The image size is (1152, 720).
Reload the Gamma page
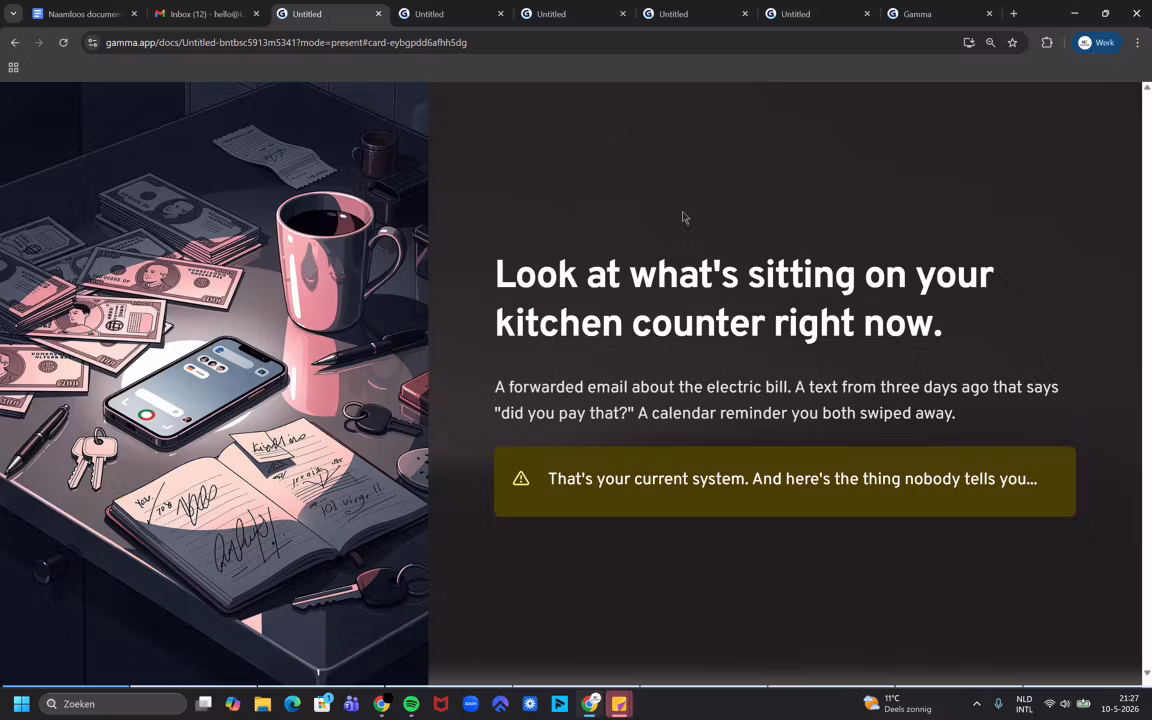point(63,43)
